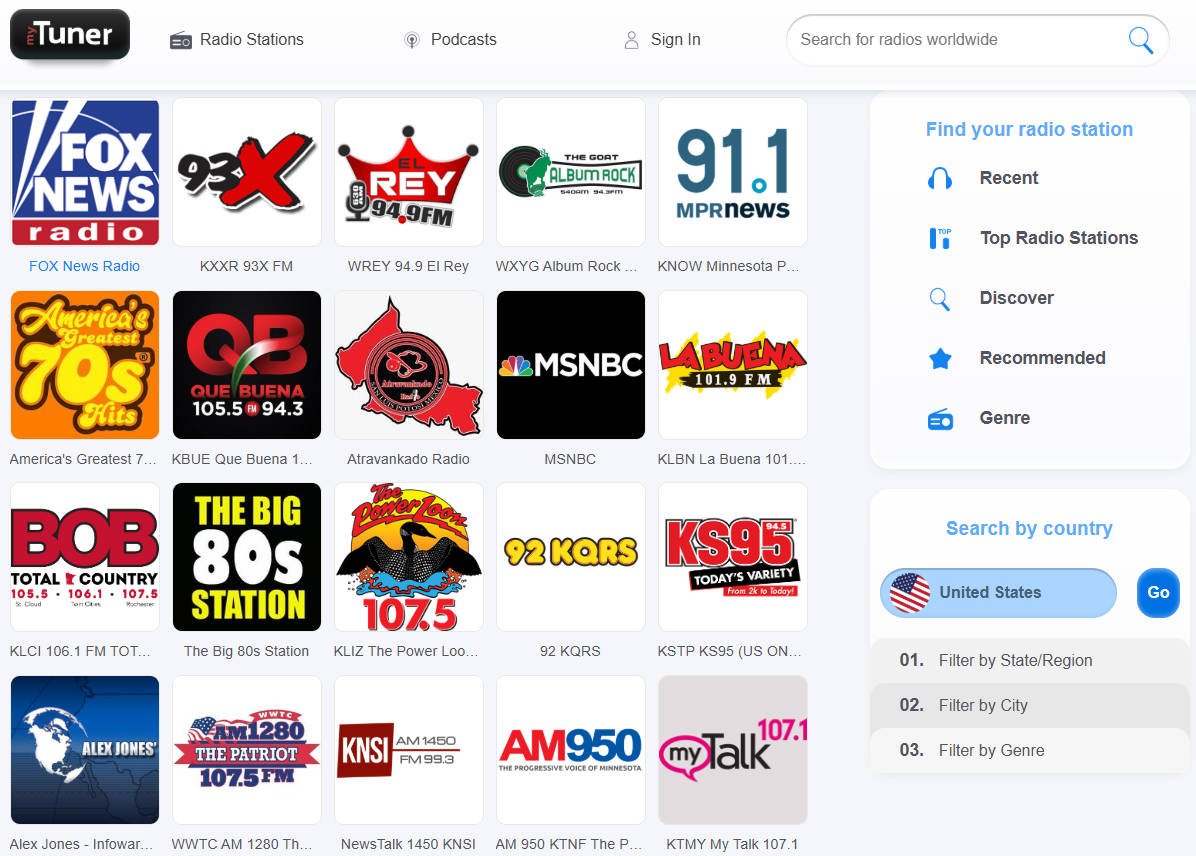Image resolution: width=1196 pixels, height=856 pixels.
Task: Open the 92 KQRS logo thumbnail
Action: pyautogui.click(x=571, y=557)
